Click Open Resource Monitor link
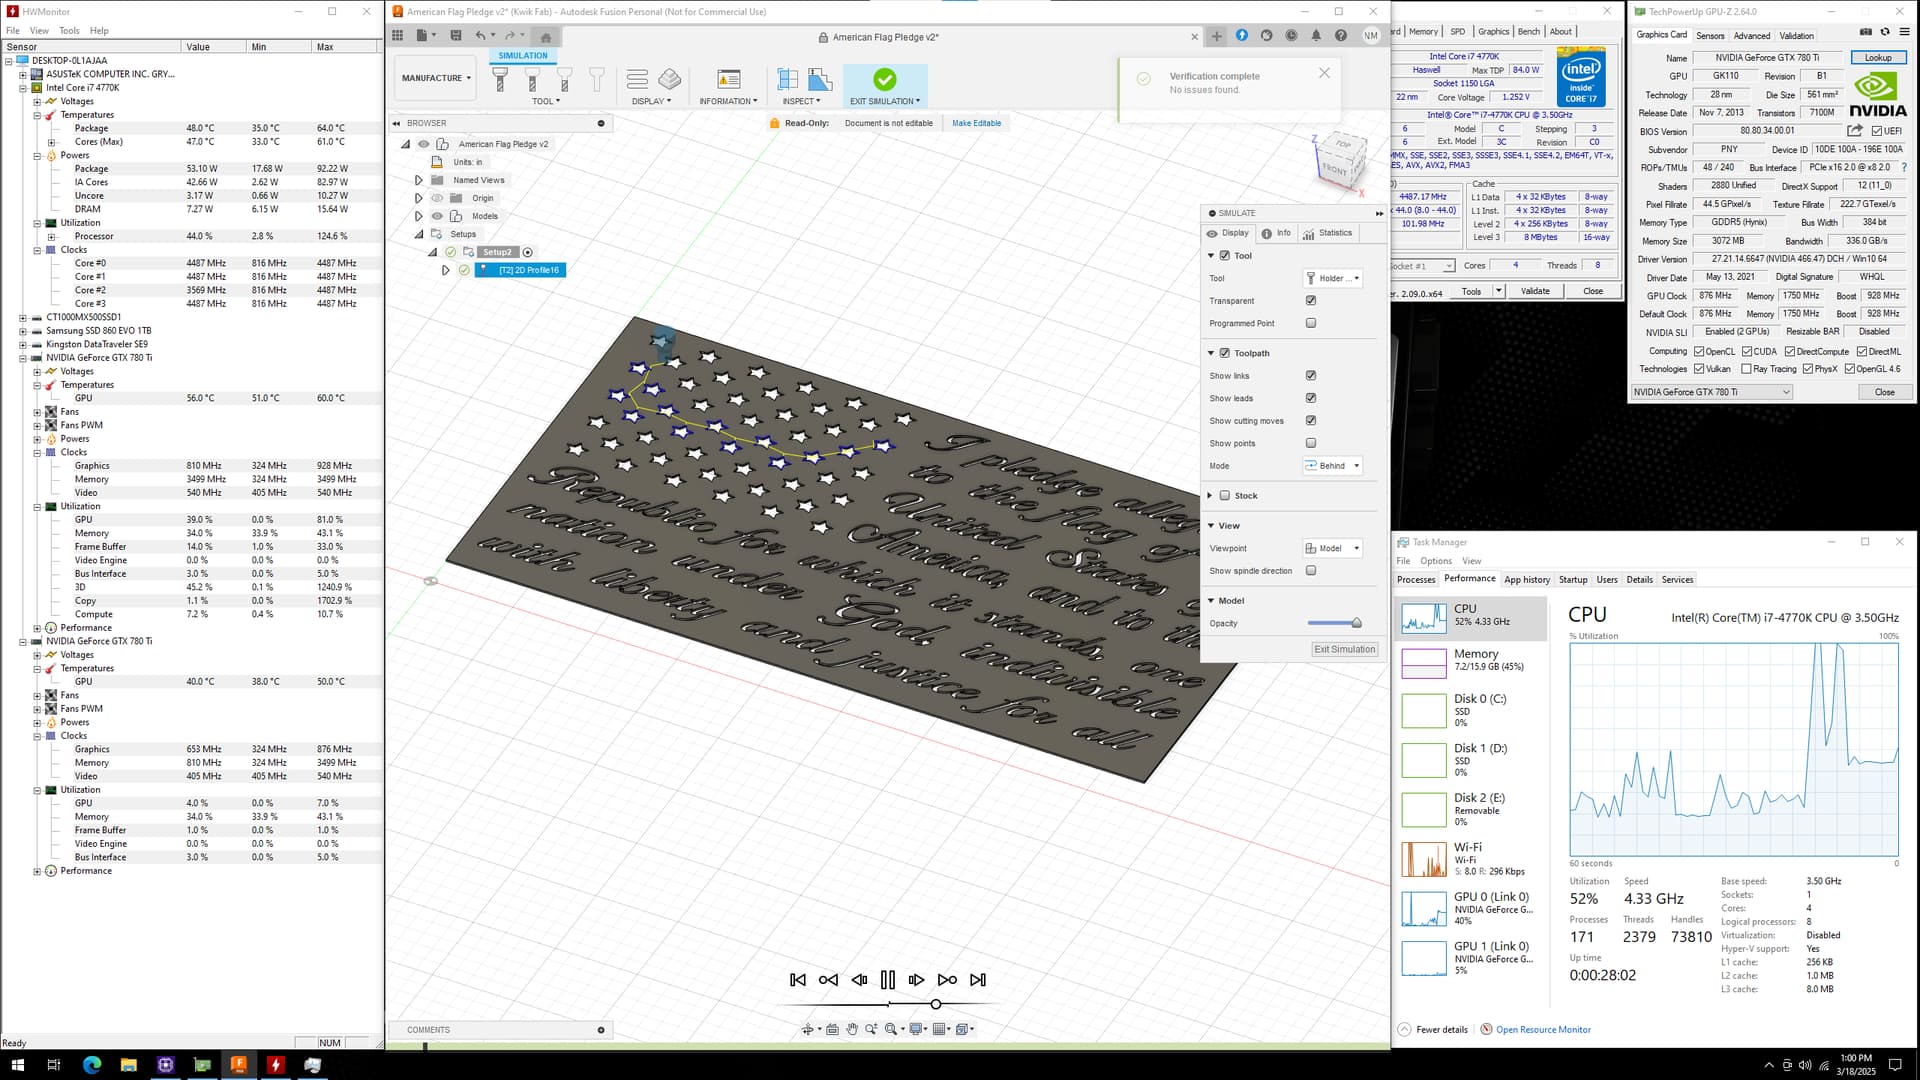The image size is (1920, 1080). coord(1543,1029)
